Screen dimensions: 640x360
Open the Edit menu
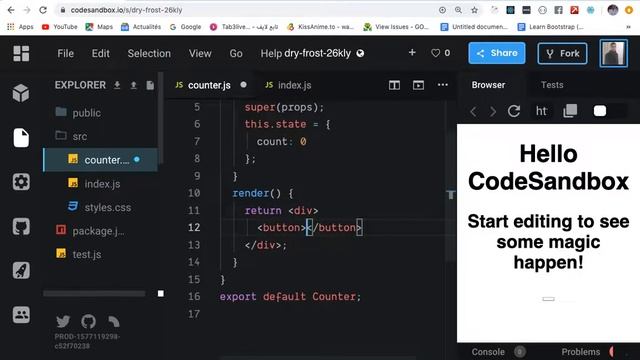click(100, 53)
